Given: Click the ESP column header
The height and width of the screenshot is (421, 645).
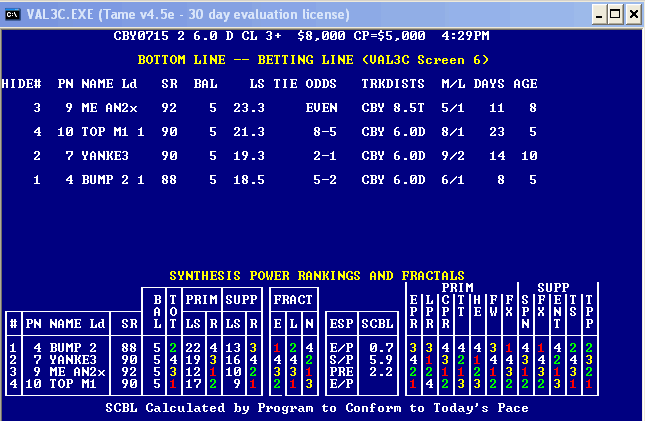Looking at the screenshot, I should (x=341, y=324).
